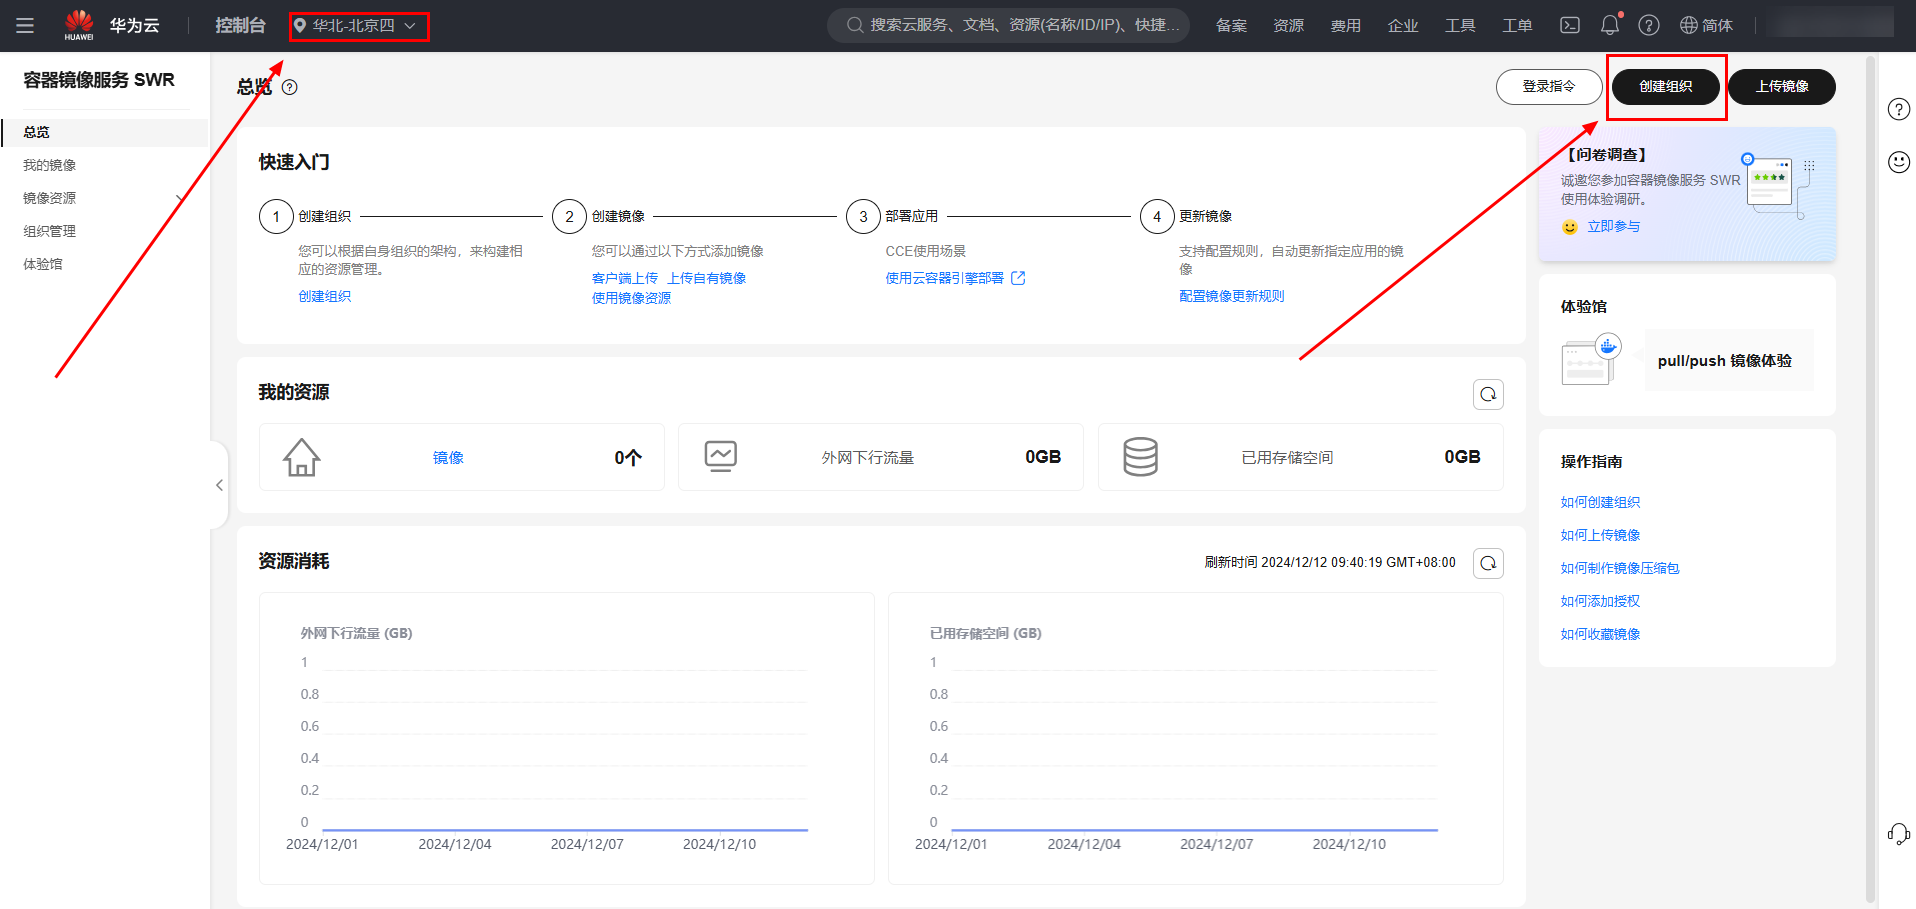Open the 工具 top menu
This screenshot has height=909, width=1916.
tap(1460, 25)
